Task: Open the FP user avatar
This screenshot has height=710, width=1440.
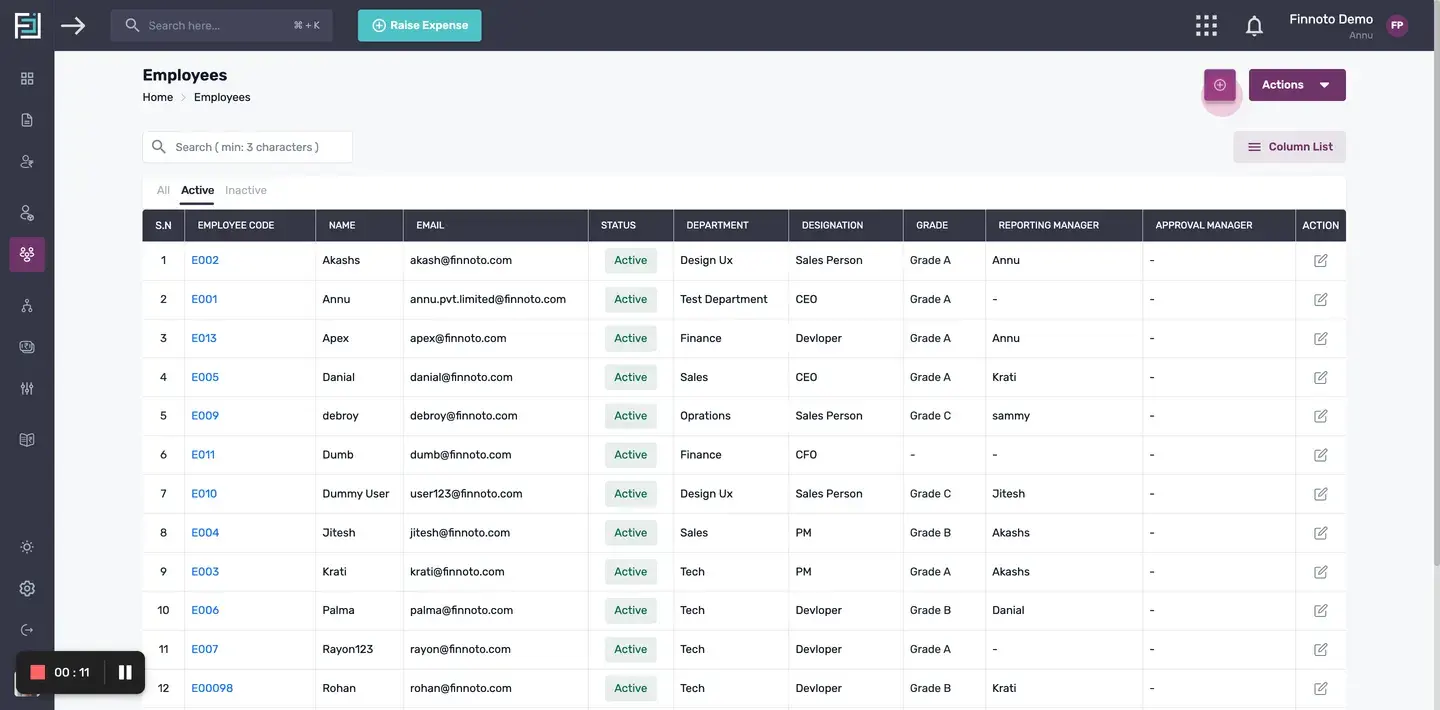Action: point(1397,26)
